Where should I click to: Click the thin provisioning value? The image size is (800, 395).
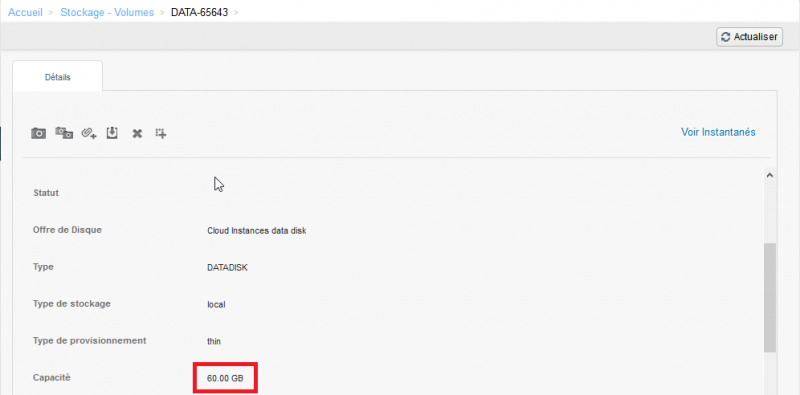point(214,341)
